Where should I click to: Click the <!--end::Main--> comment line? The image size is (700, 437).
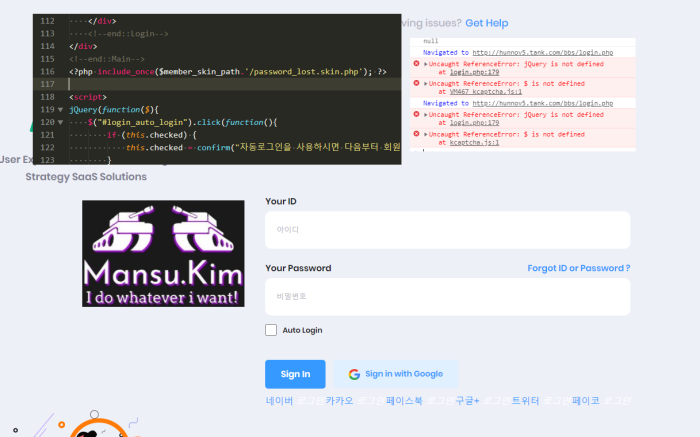coord(107,59)
